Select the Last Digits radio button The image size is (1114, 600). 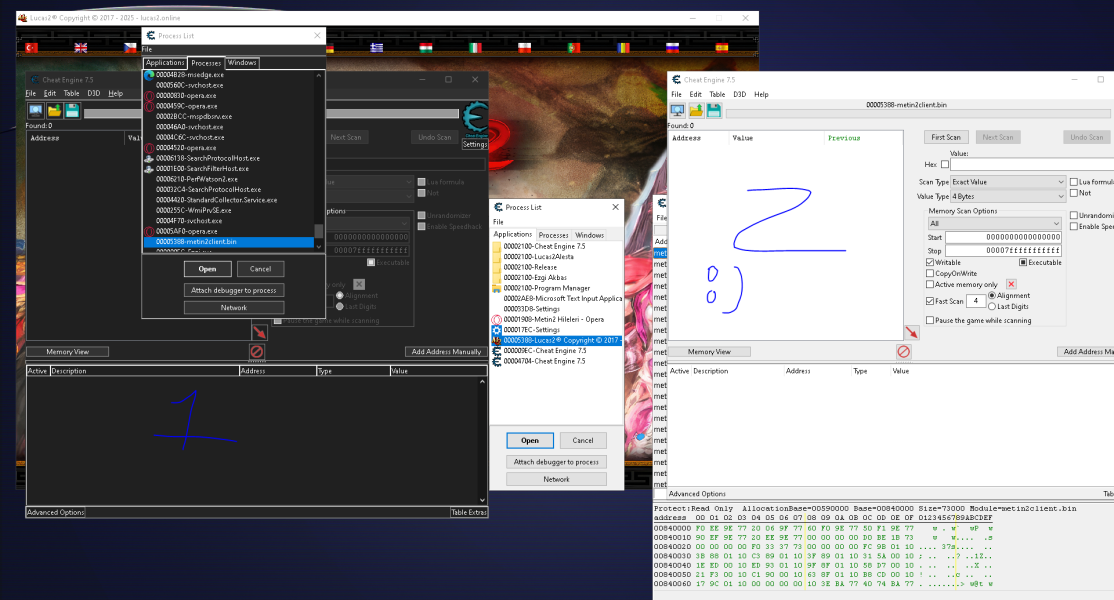point(992,306)
